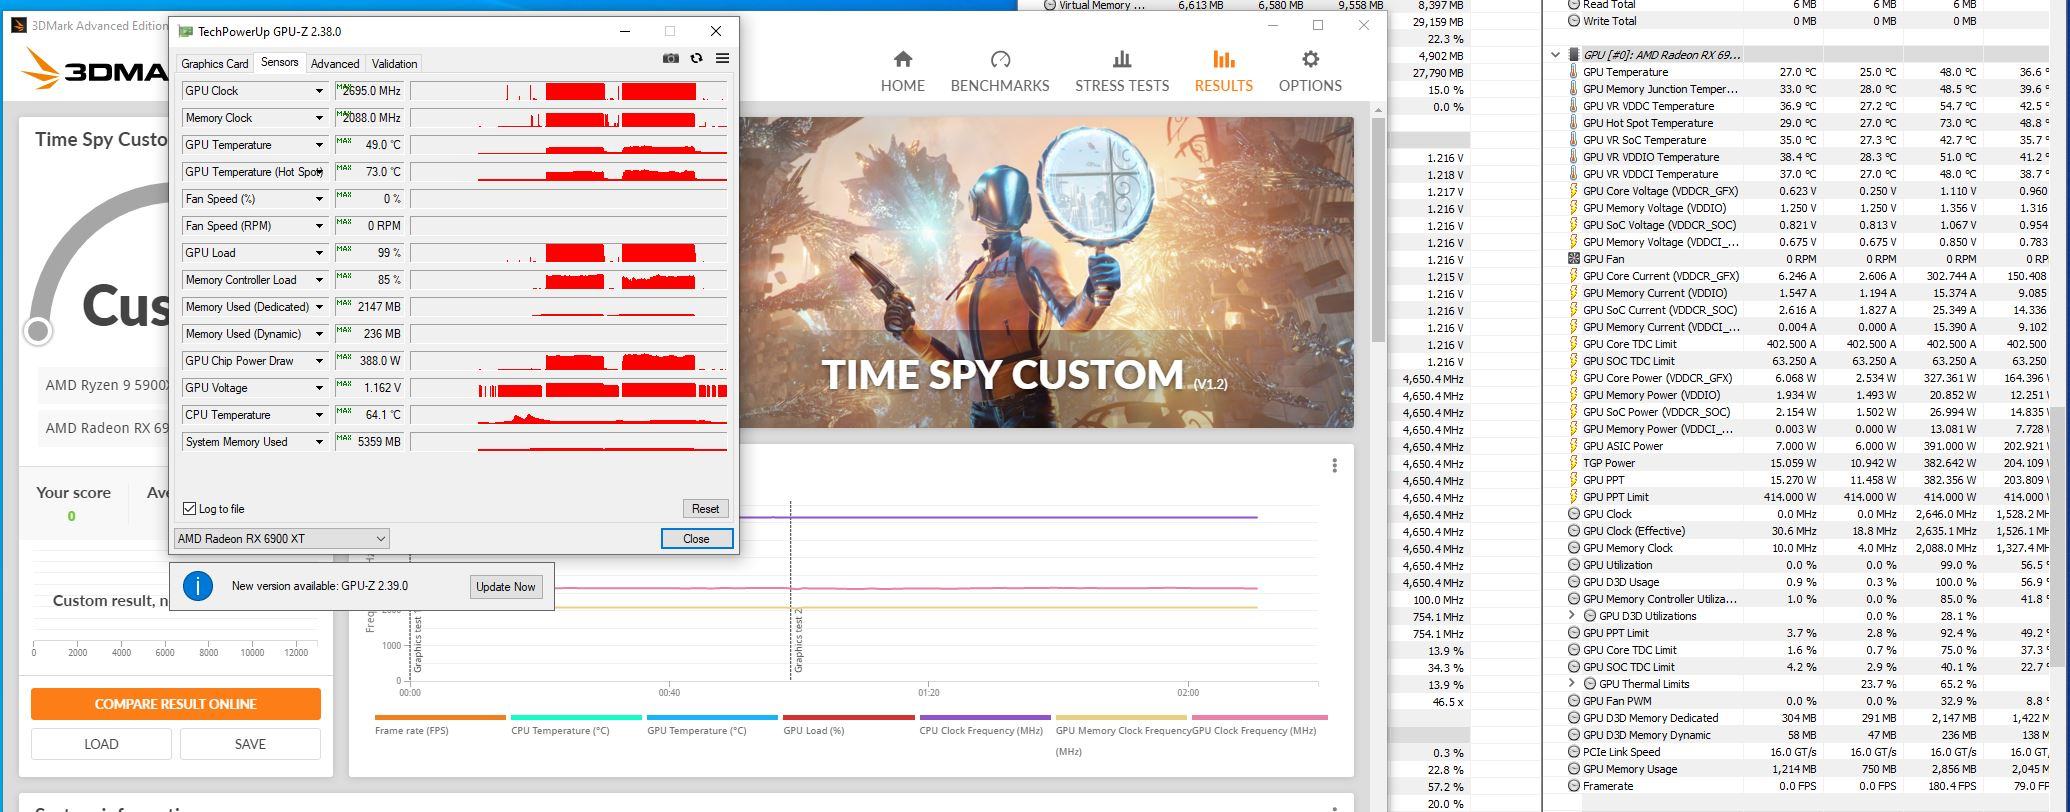
Task: Toggle the Log to file checkbox
Action: [x=190, y=509]
